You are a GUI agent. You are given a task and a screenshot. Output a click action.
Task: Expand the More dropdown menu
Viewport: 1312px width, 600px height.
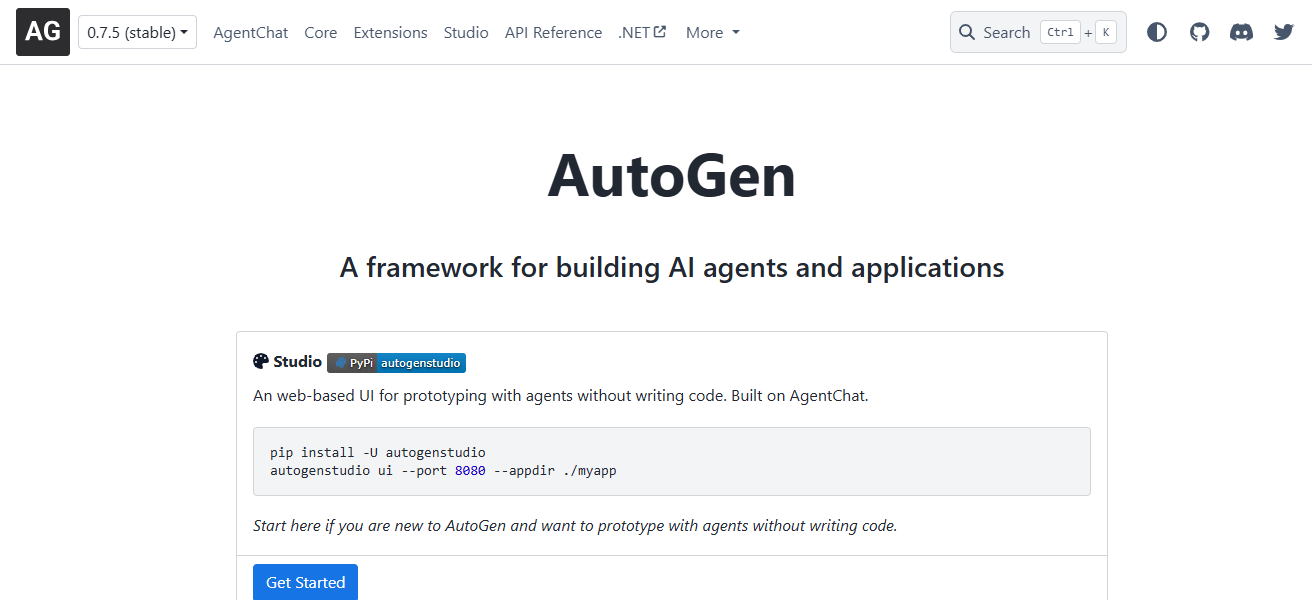click(713, 32)
